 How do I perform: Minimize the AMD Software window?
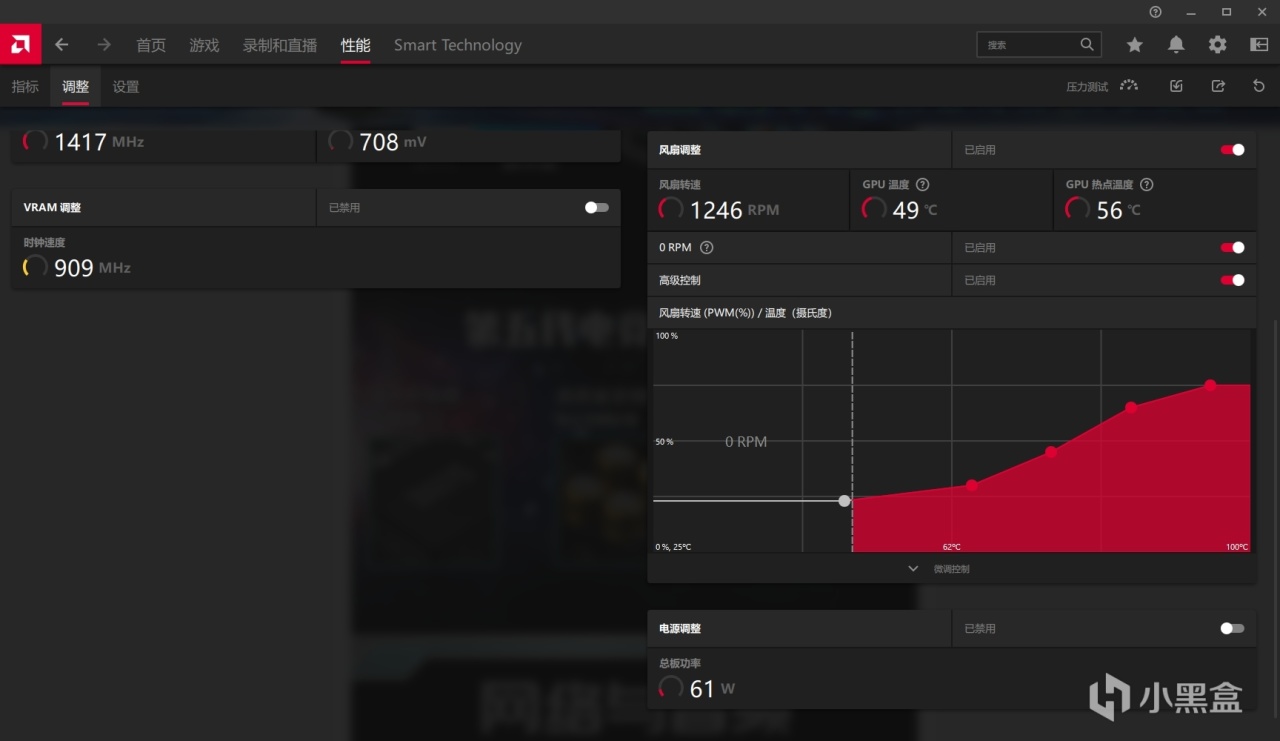click(x=1191, y=12)
